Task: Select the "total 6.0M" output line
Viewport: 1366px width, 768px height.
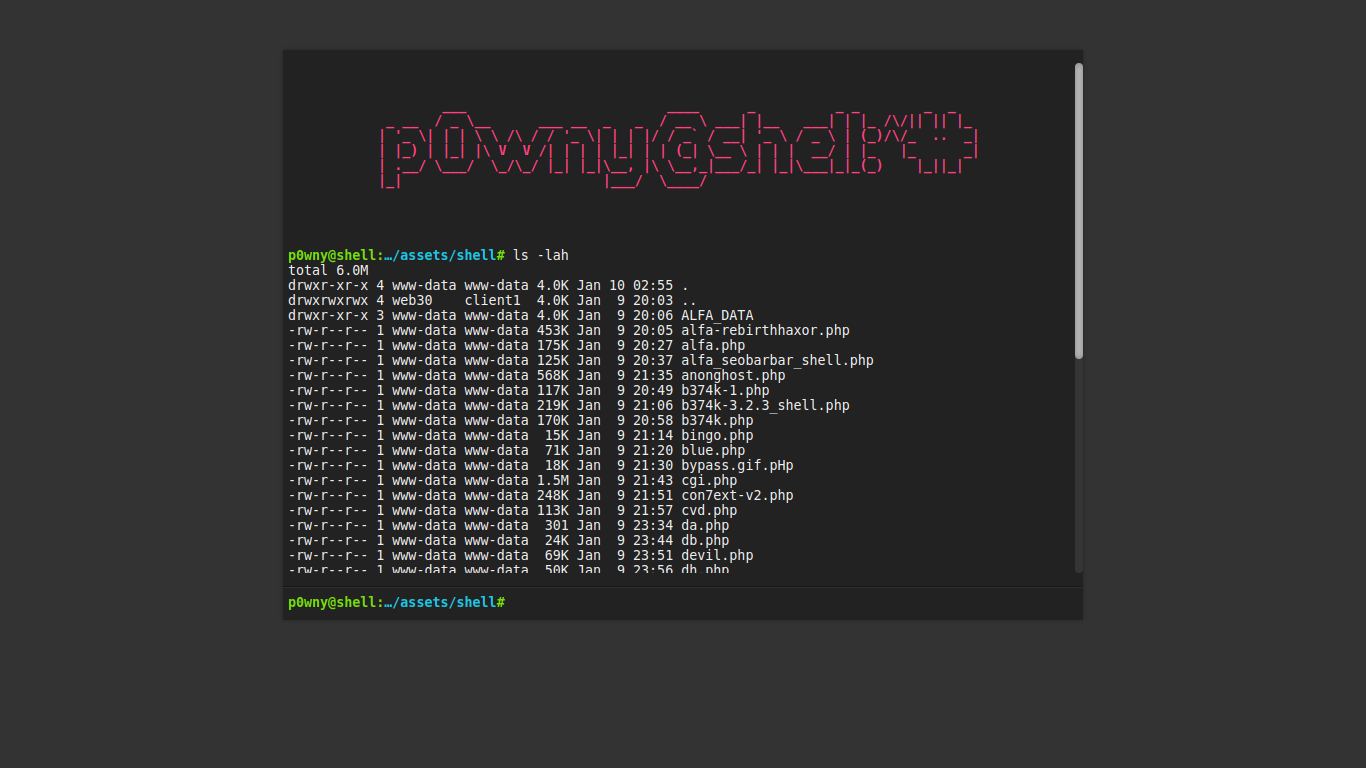Action: pos(328,270)
